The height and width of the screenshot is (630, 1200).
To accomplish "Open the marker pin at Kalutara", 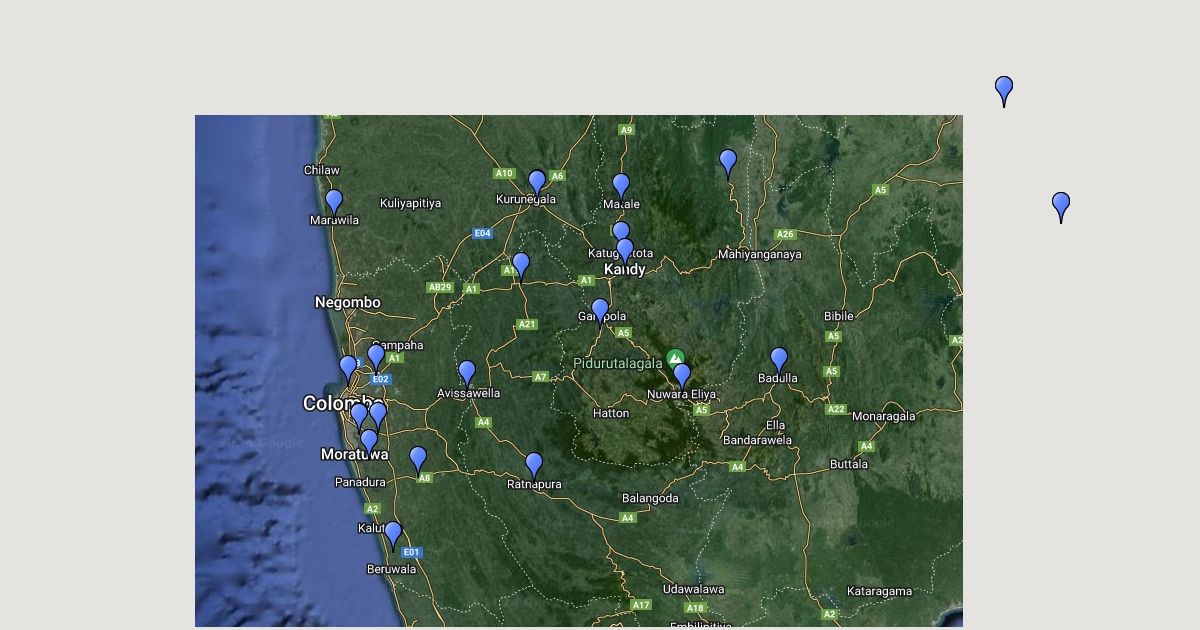I will click(x=393, y=534).
